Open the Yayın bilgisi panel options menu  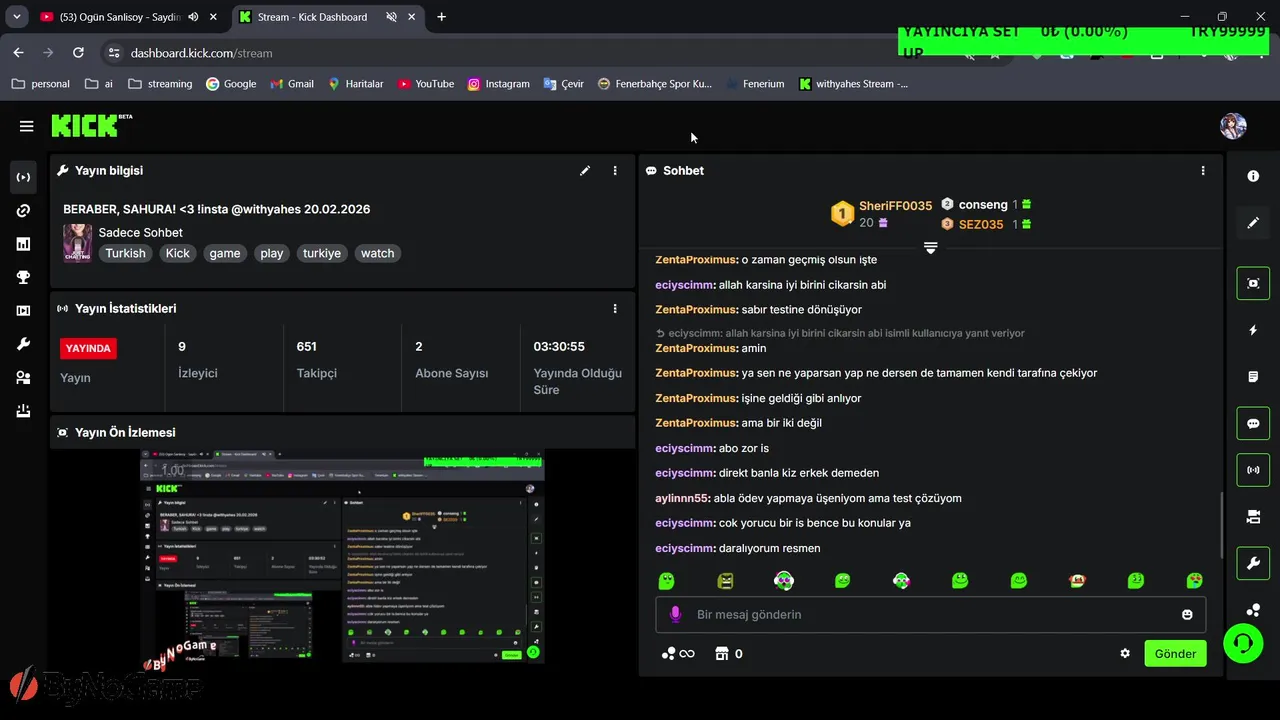tap(615, 171)
